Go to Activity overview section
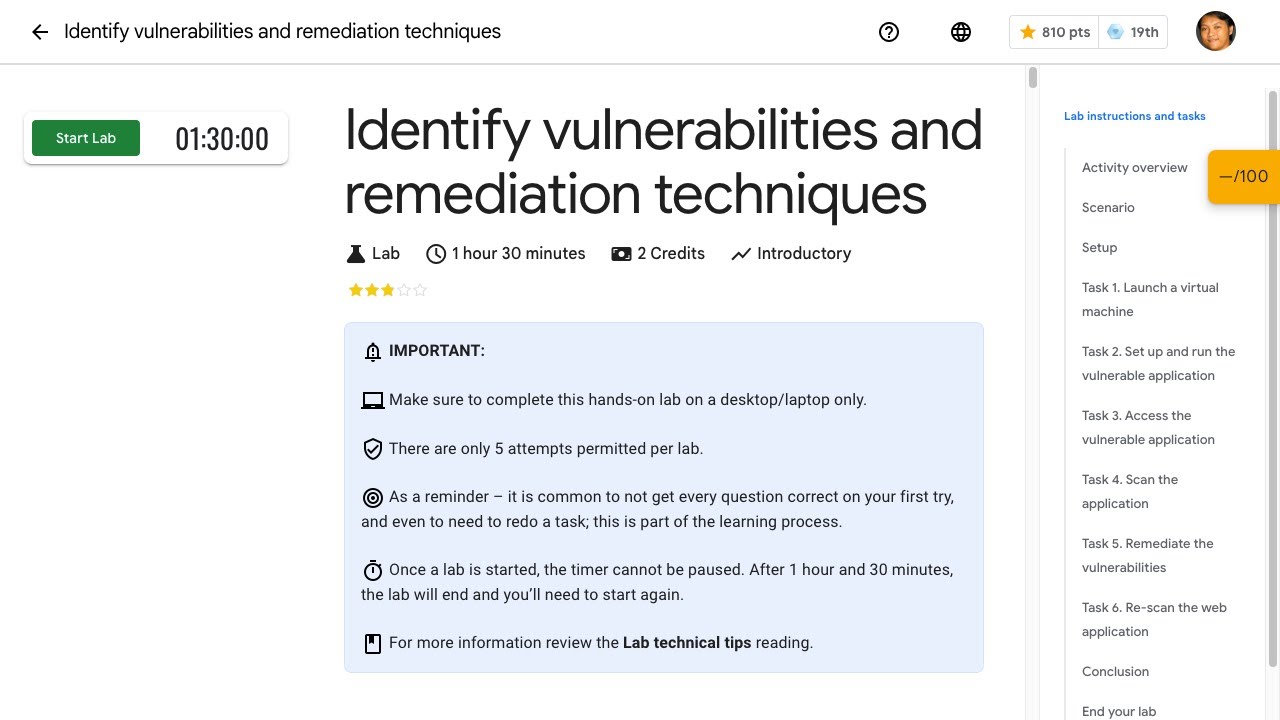 tap(1134, 168)
